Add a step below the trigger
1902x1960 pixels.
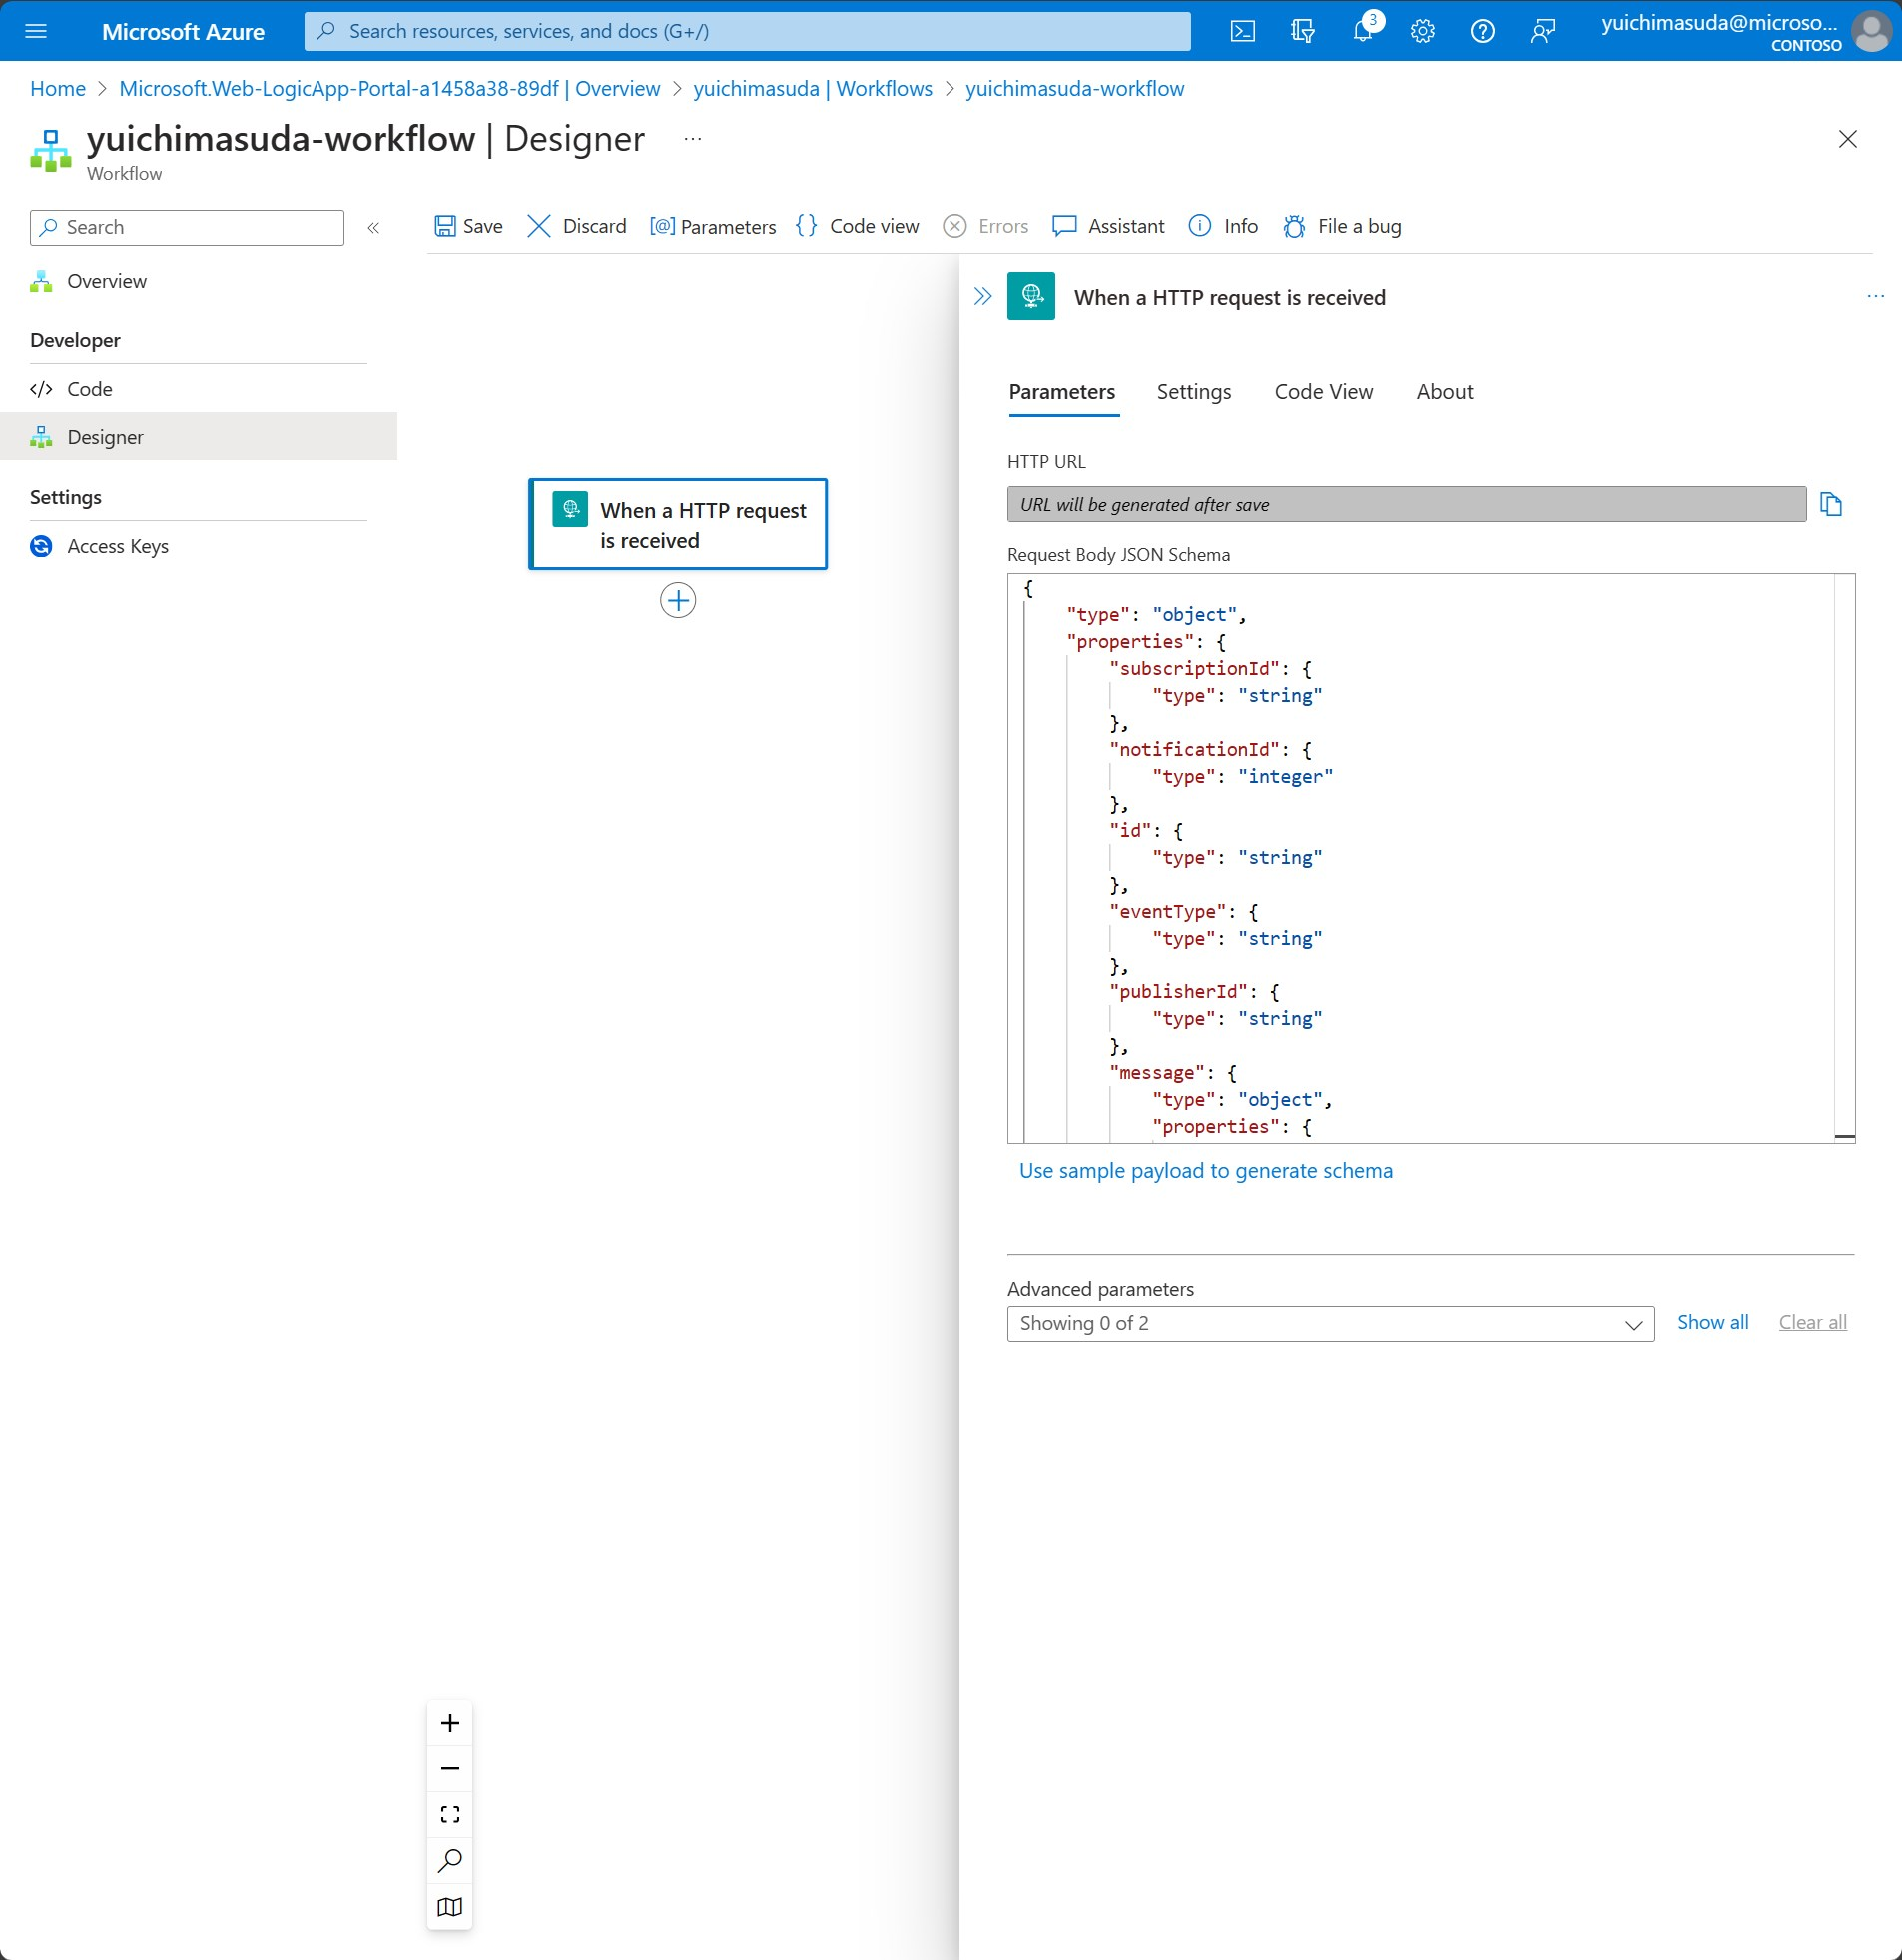678,600
